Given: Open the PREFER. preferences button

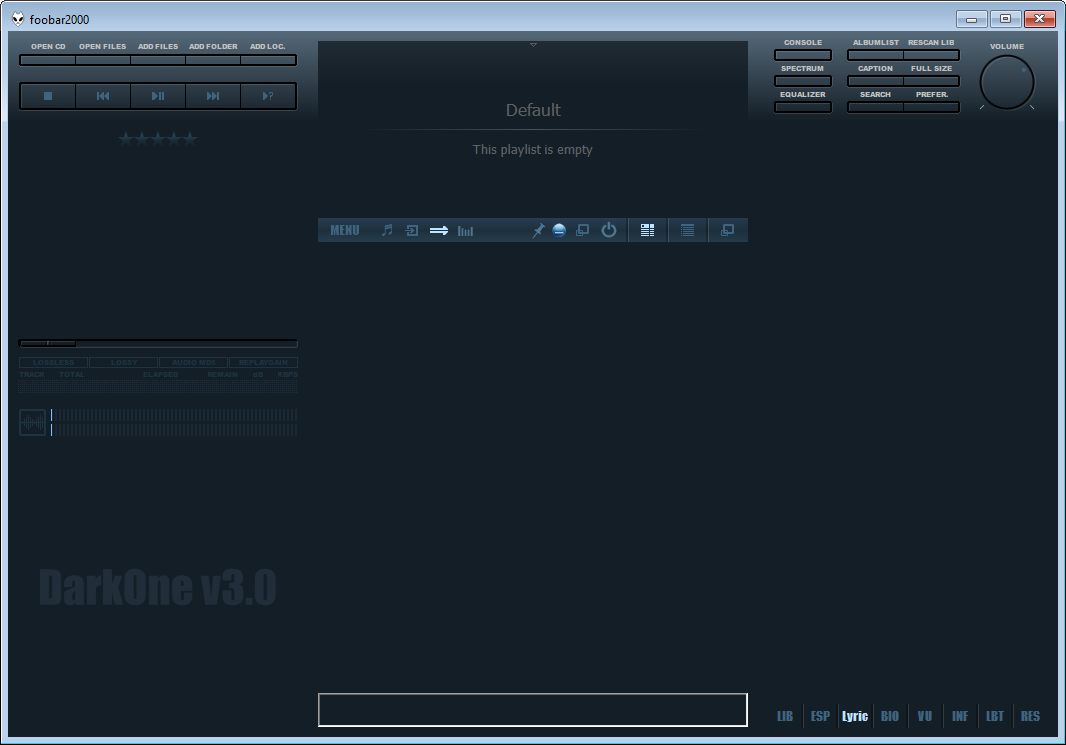Looking at the screenshot, I should (x=931, y=107).
